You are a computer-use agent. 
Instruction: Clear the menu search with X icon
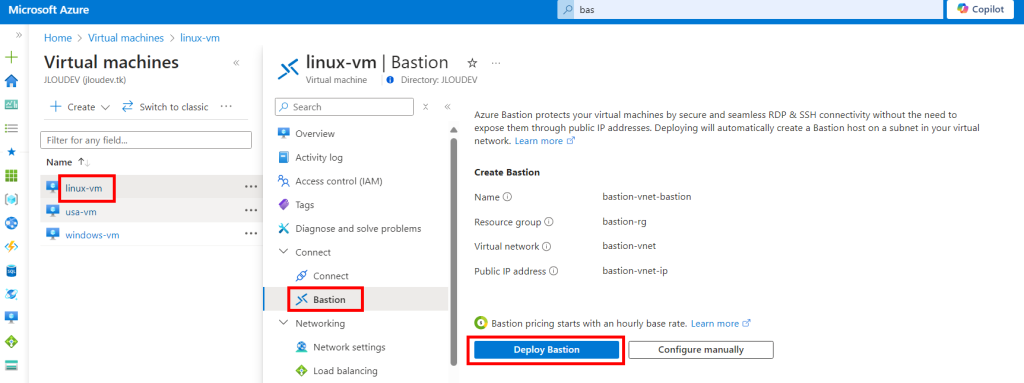point(425,107)
